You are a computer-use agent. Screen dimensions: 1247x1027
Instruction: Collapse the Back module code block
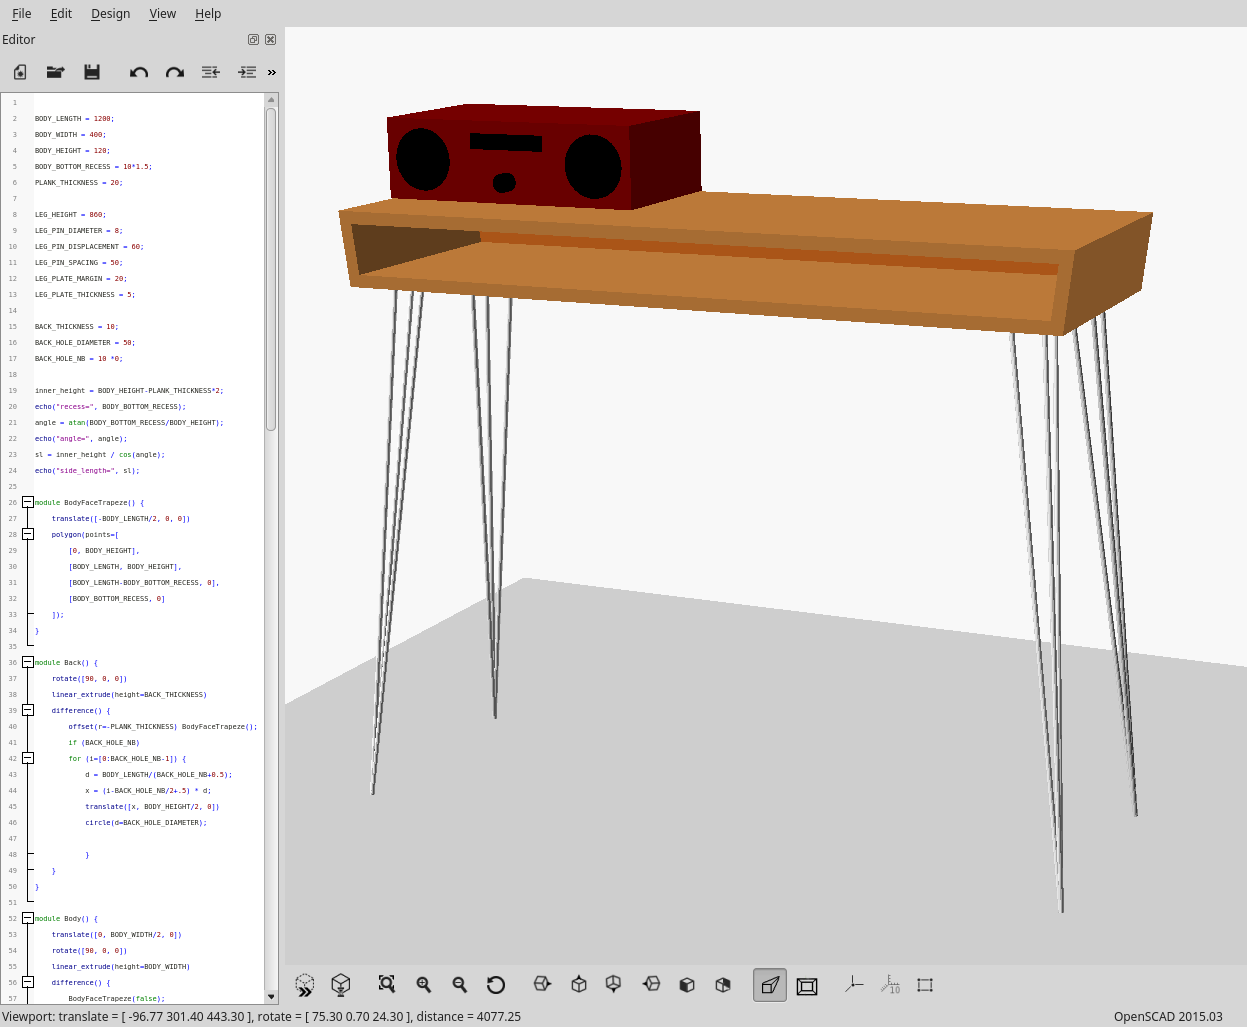[28, 662]
